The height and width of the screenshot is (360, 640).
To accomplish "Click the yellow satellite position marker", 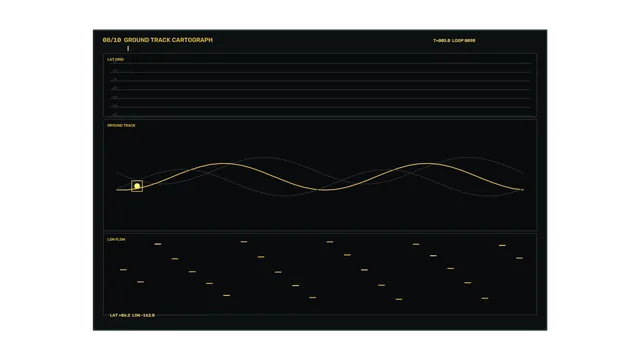I will pos(137,186).
